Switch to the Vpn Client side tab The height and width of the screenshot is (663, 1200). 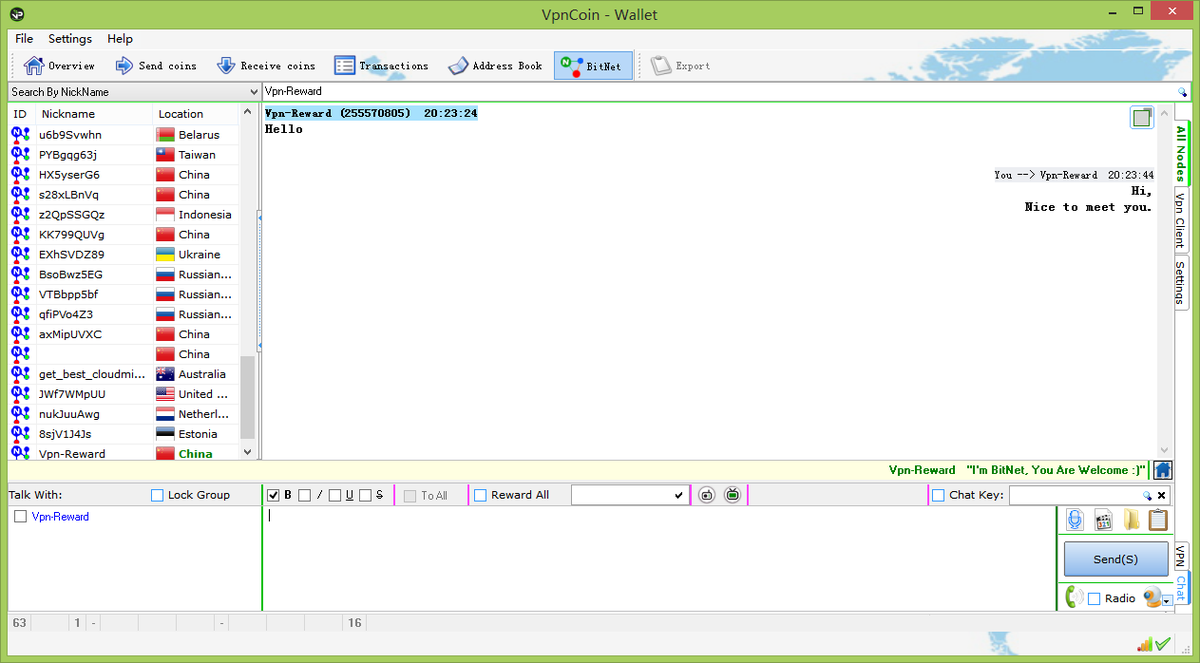click(x=1181, y=220)
